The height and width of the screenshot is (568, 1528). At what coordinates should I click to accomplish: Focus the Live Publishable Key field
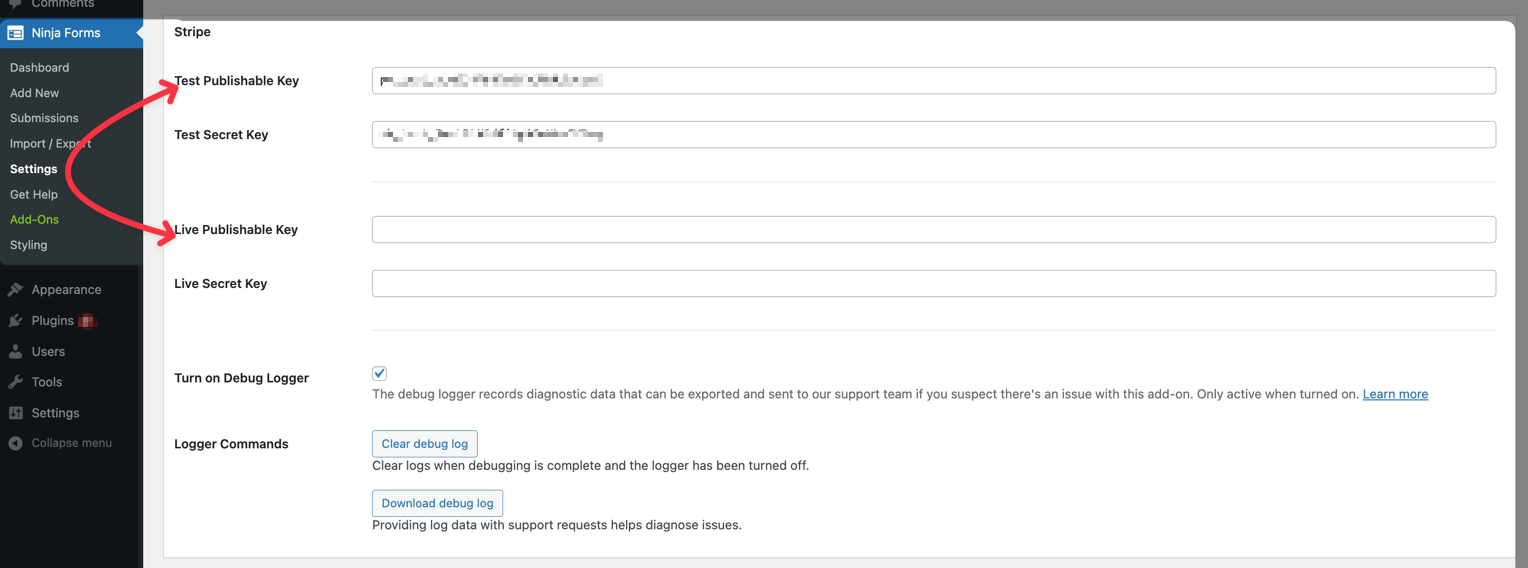933,230
